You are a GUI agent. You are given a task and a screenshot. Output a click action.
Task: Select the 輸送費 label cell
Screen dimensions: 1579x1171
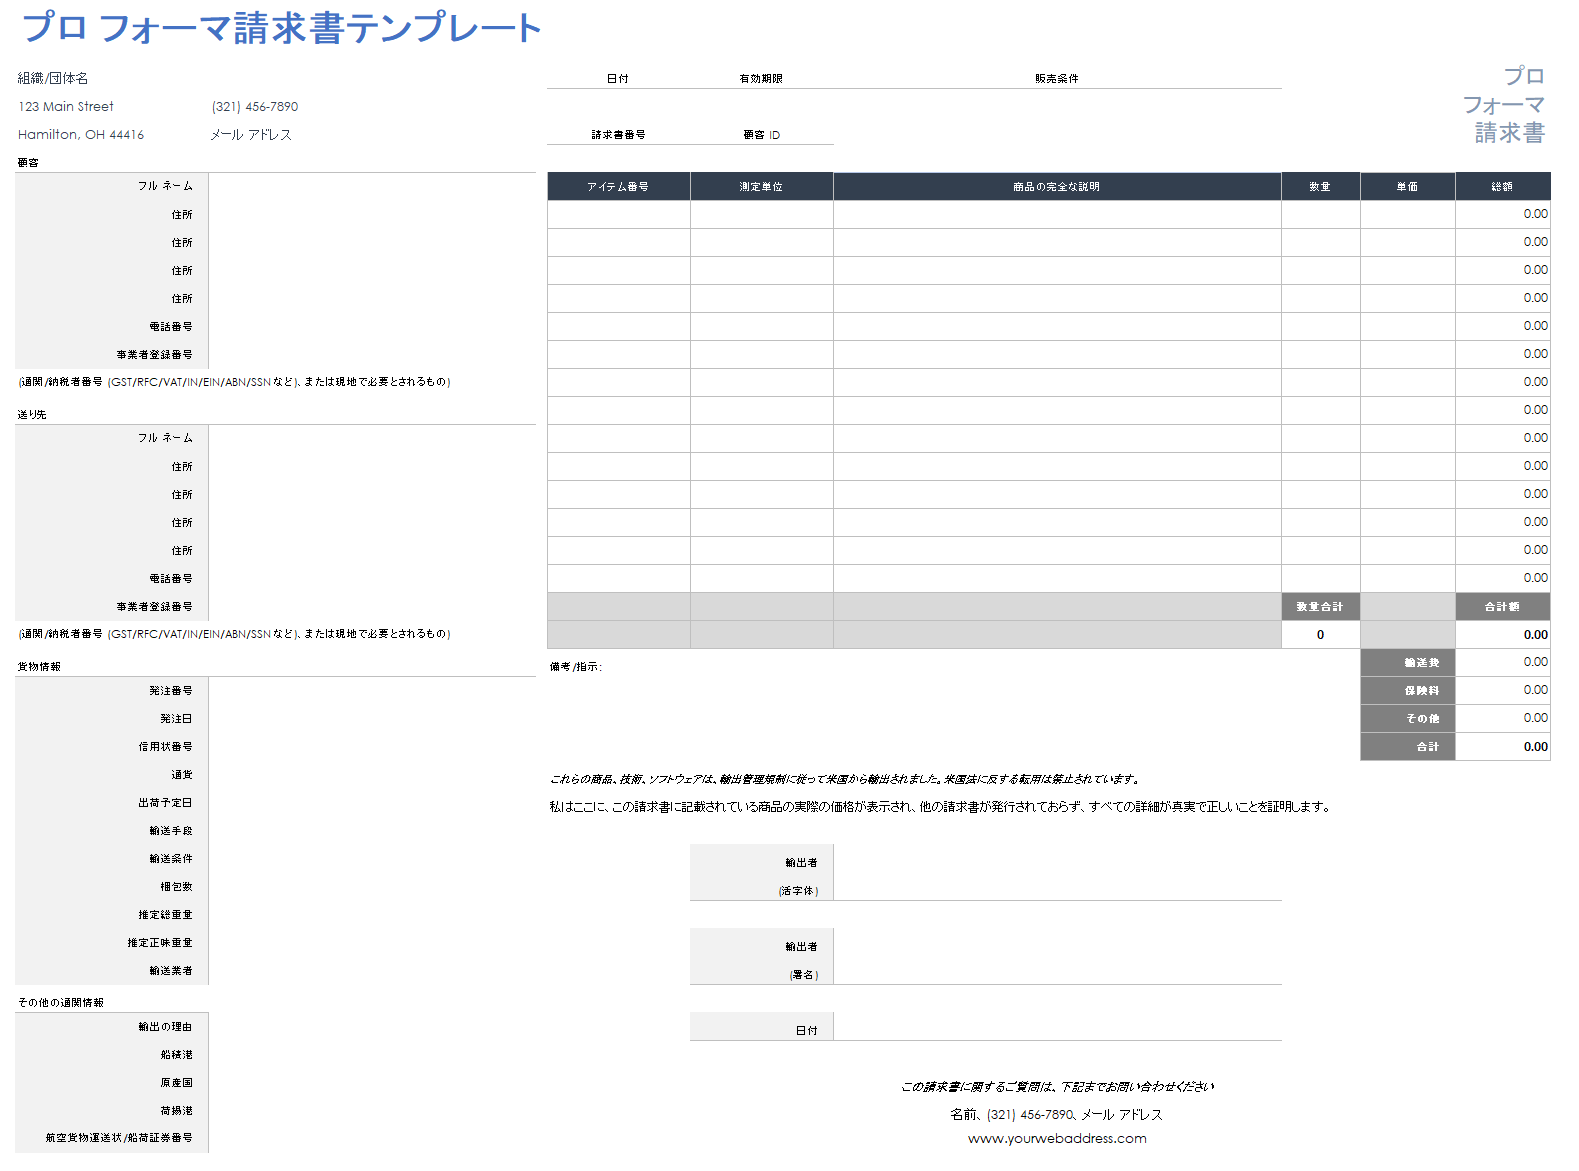pyautogui.click(x=1407, y=662)
